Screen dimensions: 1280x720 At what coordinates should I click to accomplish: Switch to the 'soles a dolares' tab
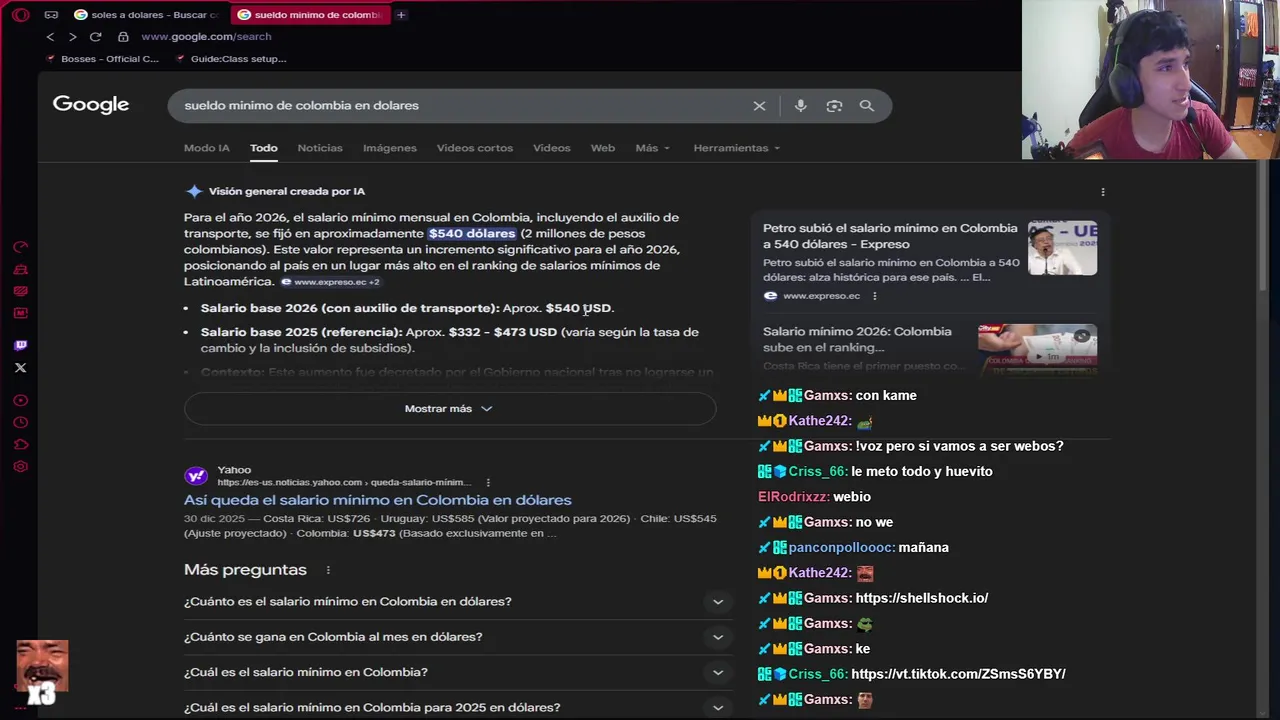click(x=146, y=15)
